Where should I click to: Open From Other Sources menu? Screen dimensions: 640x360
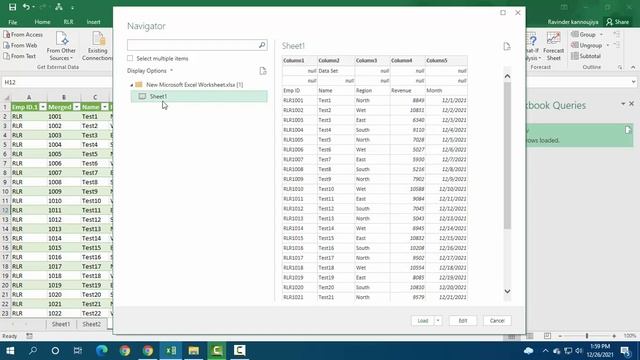pos(61,46)
